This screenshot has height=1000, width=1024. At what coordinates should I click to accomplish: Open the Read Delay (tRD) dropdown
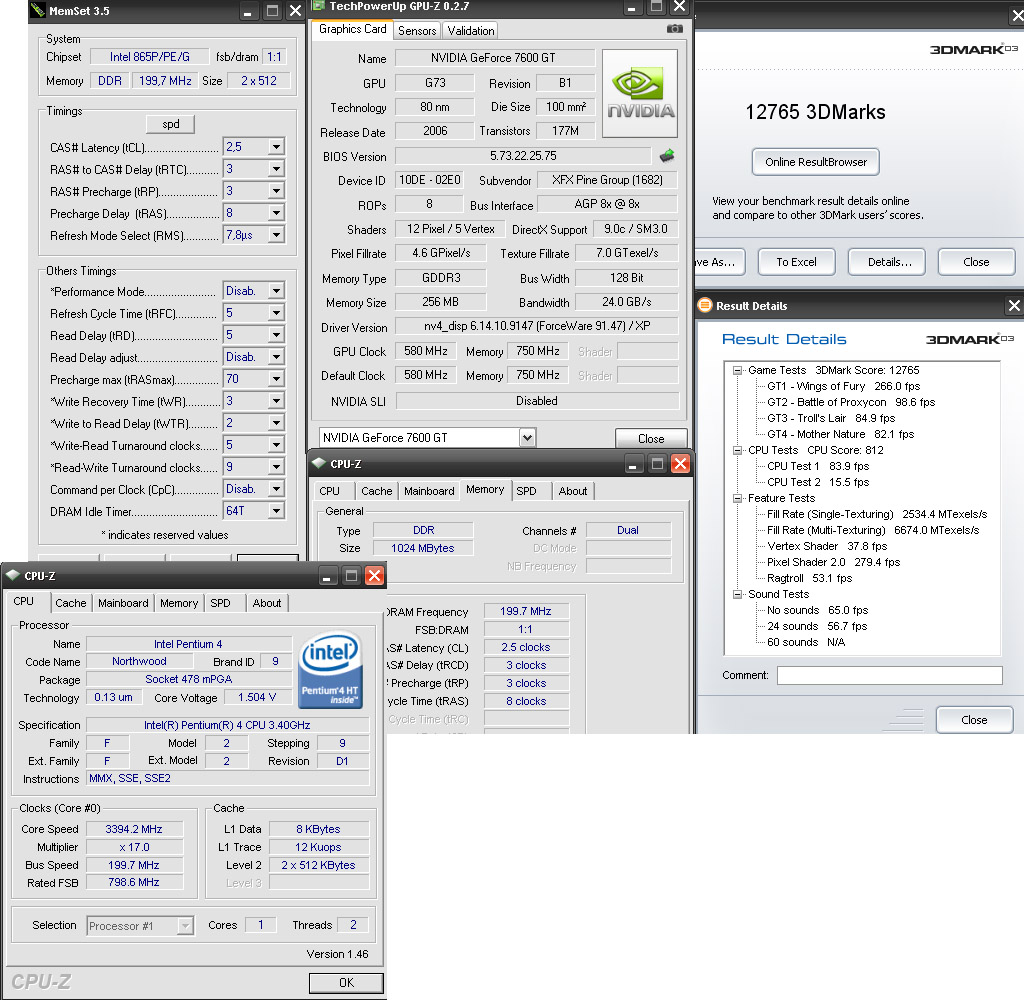(276, 335)
